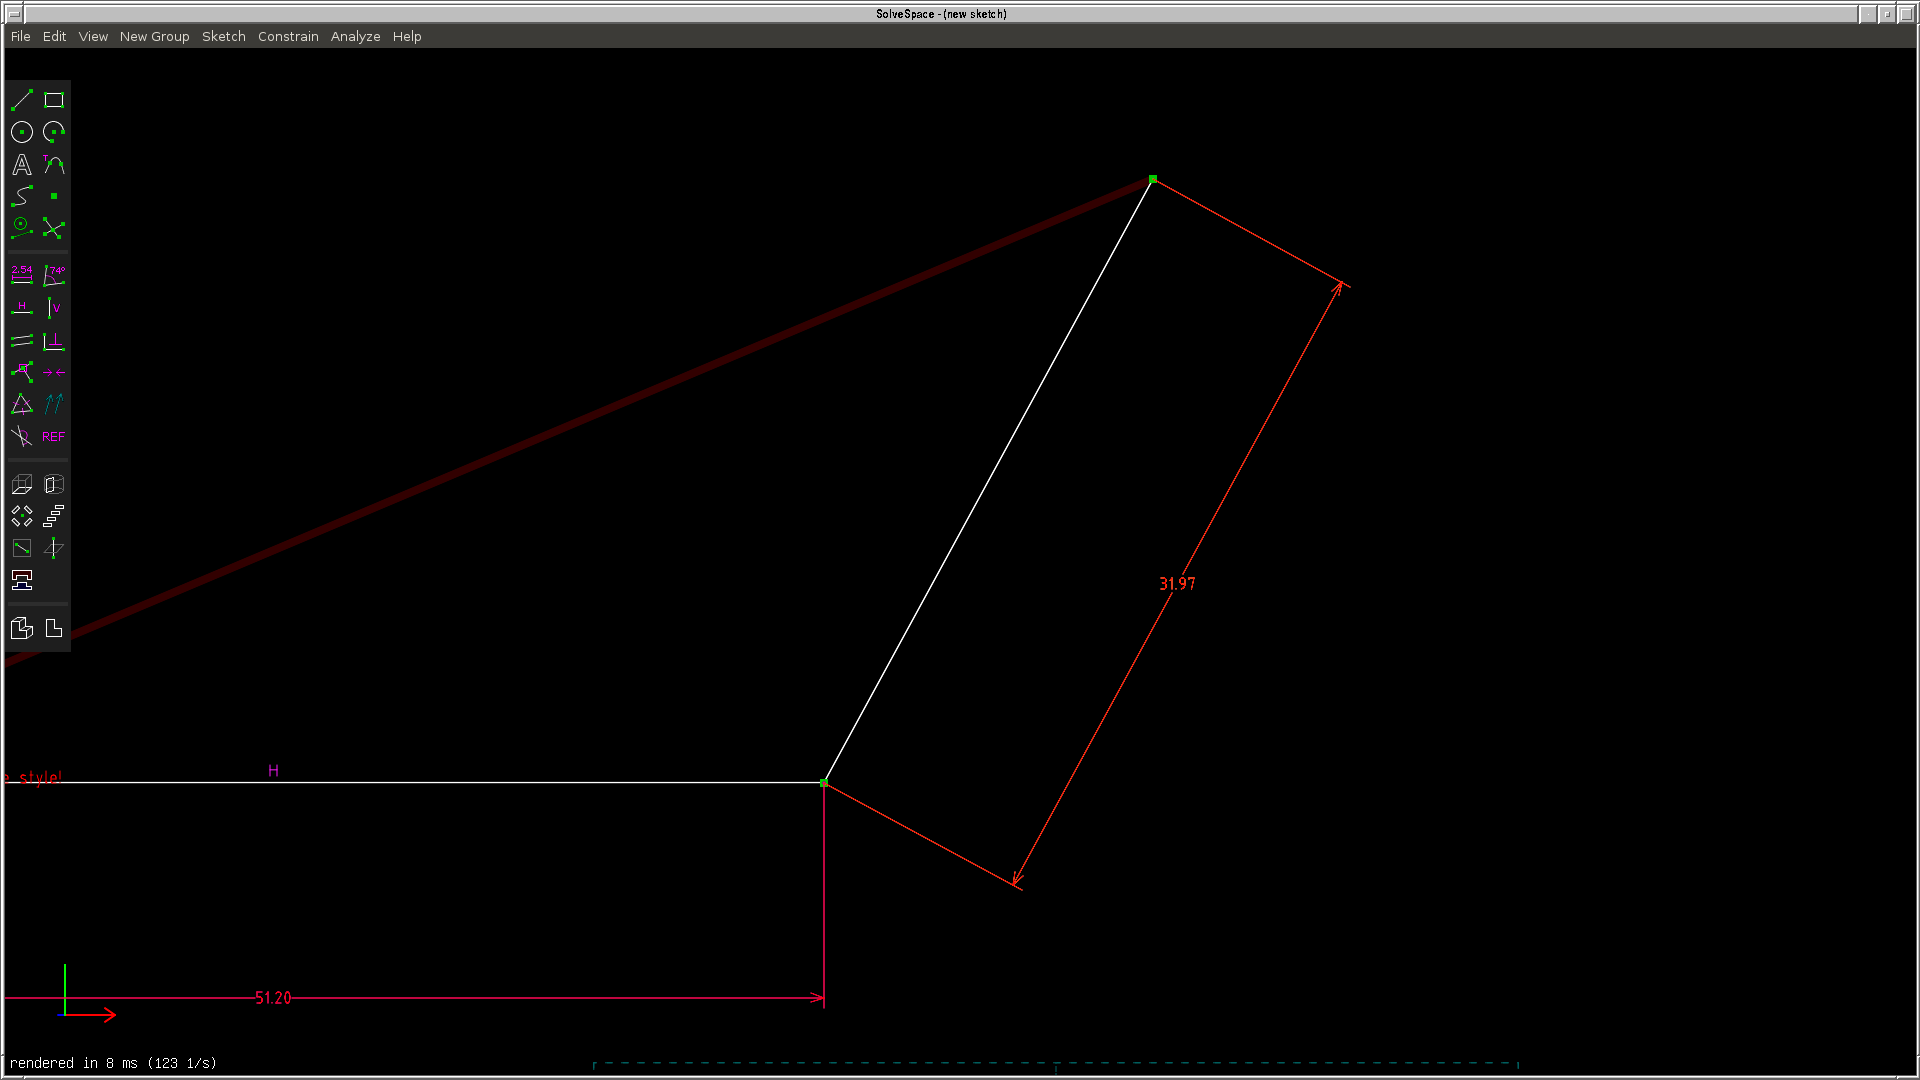
Task: Click the 31.97 dimension label
Action: click(x=1177, y=584)
